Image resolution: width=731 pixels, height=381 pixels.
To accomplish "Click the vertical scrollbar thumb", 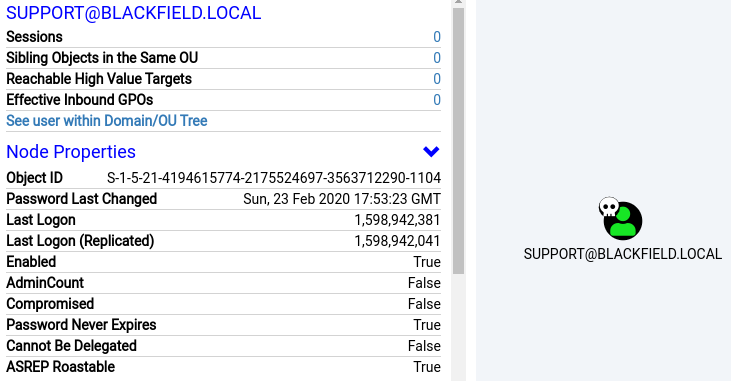I will coord(458,141).
